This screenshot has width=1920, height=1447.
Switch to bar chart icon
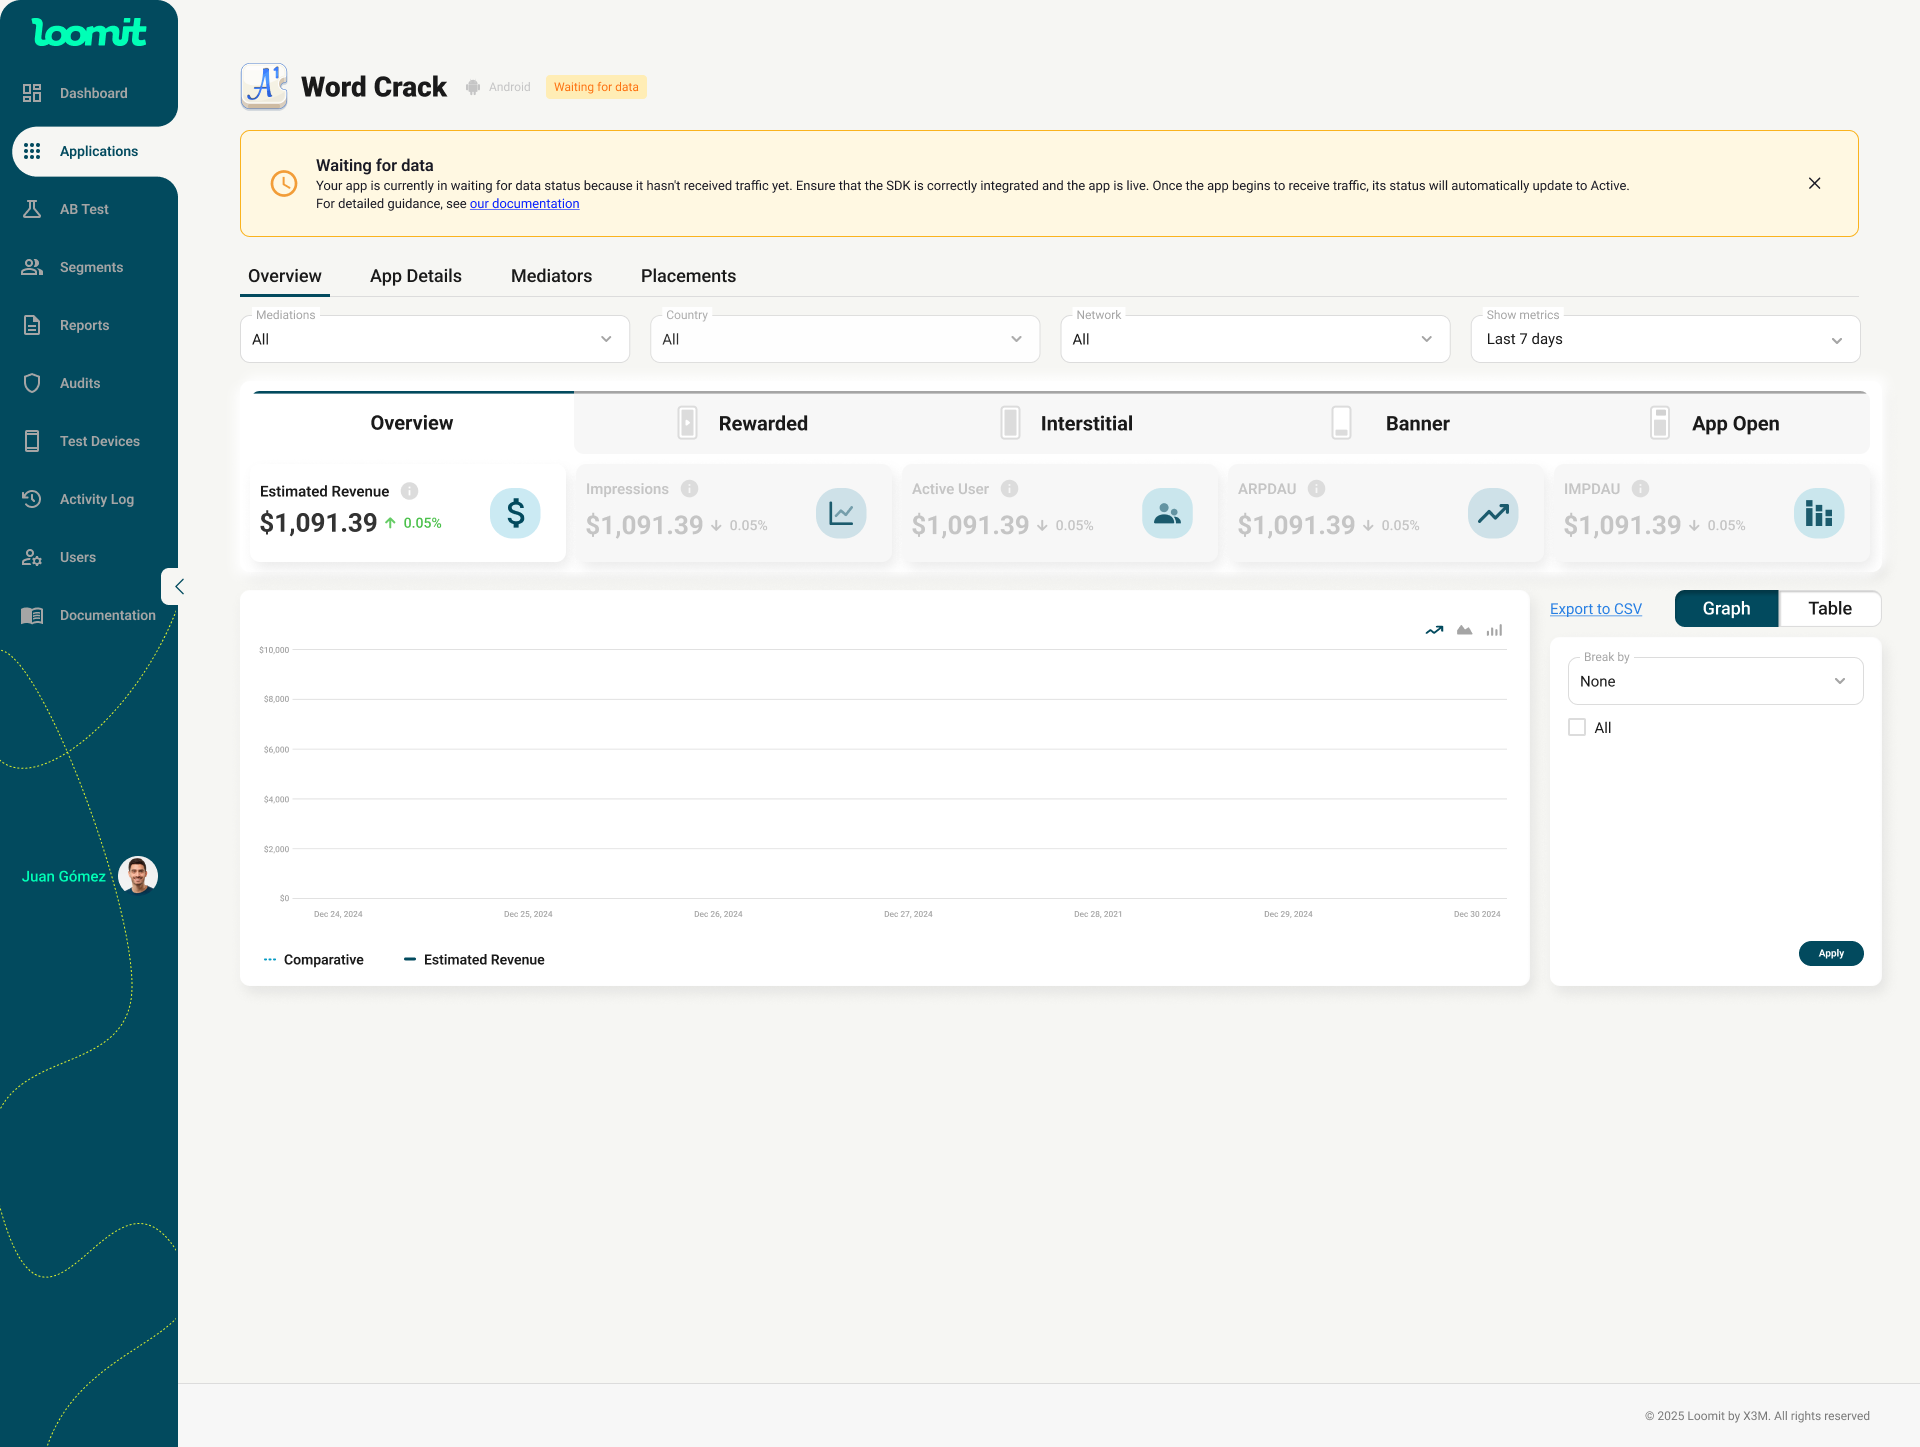[1494, 630]
